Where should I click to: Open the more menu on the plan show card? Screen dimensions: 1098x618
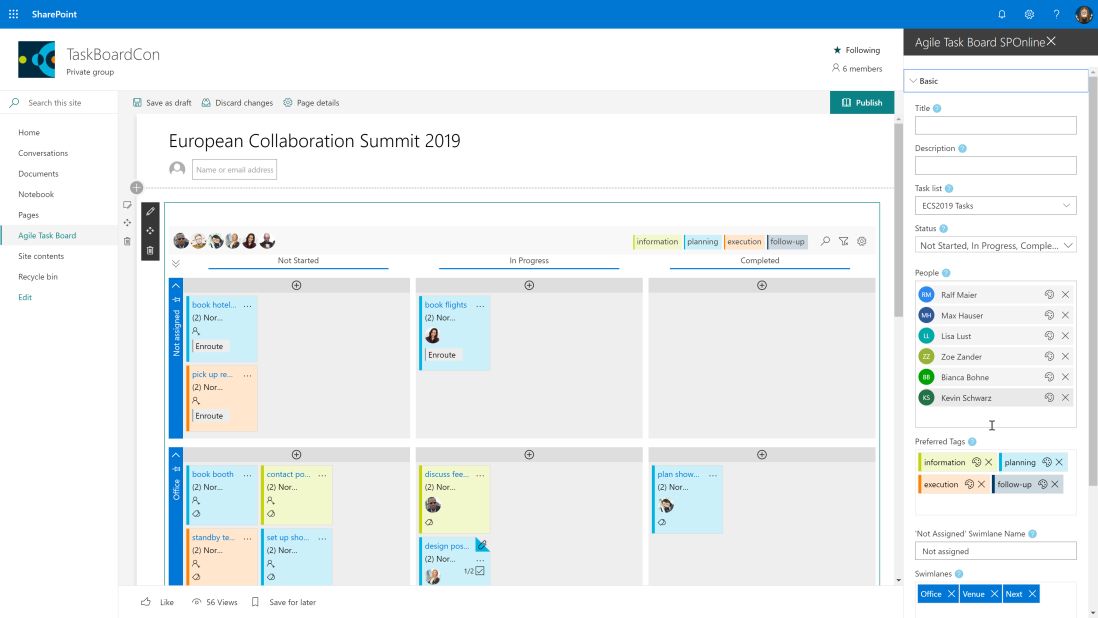coord(713,475)
